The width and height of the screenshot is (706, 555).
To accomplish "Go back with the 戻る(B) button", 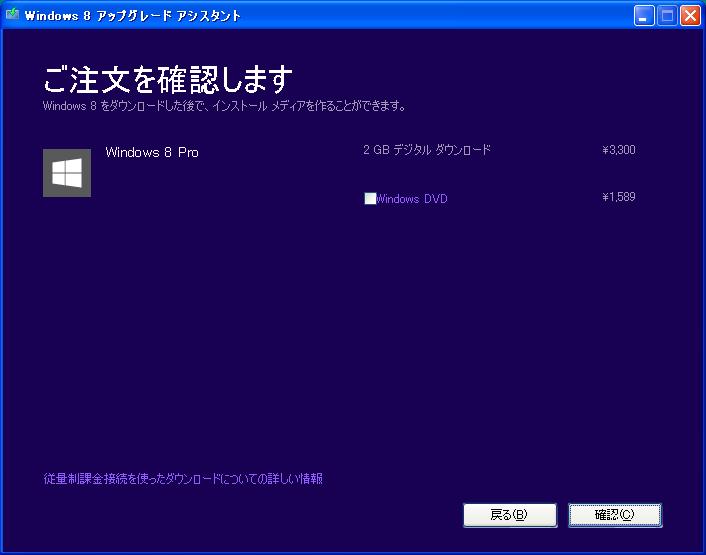I will click(510, 515).
